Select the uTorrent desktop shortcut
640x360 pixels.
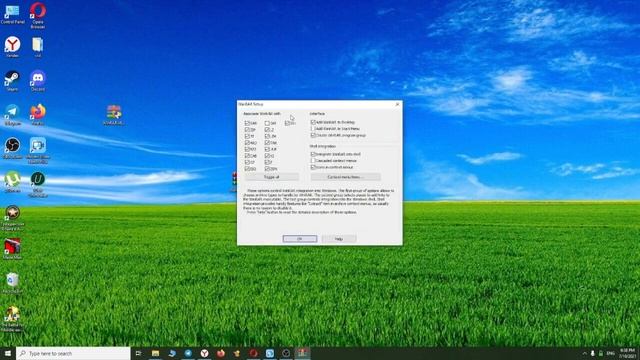(12, 182)
